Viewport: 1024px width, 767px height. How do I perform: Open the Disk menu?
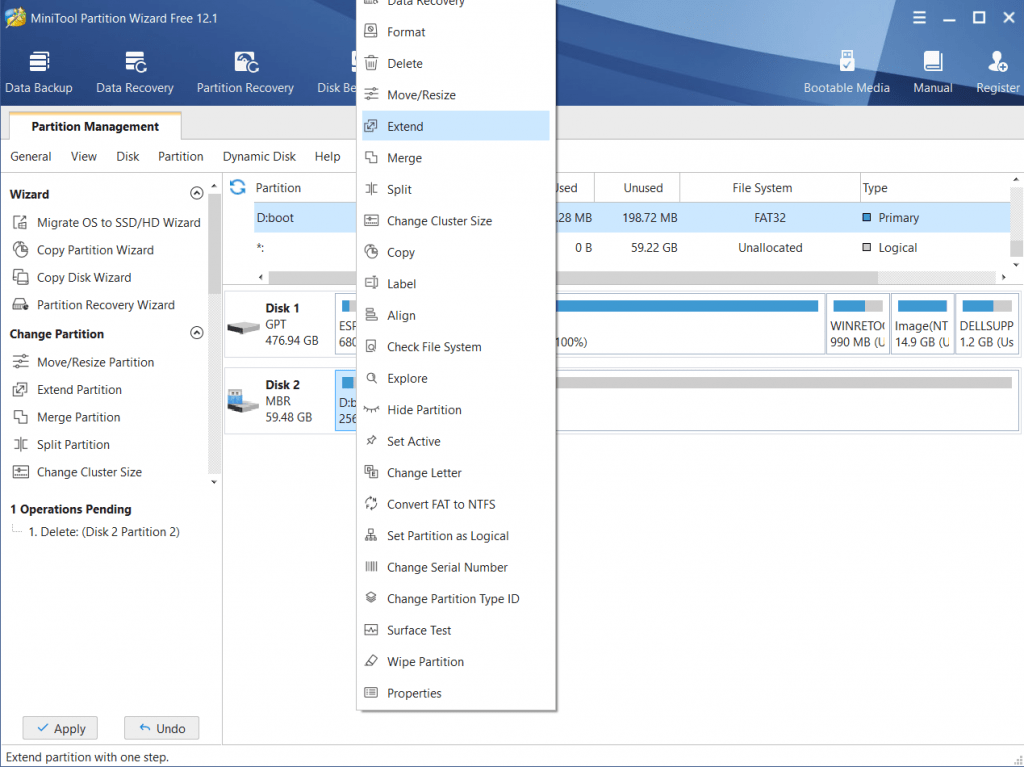[127, 156]
